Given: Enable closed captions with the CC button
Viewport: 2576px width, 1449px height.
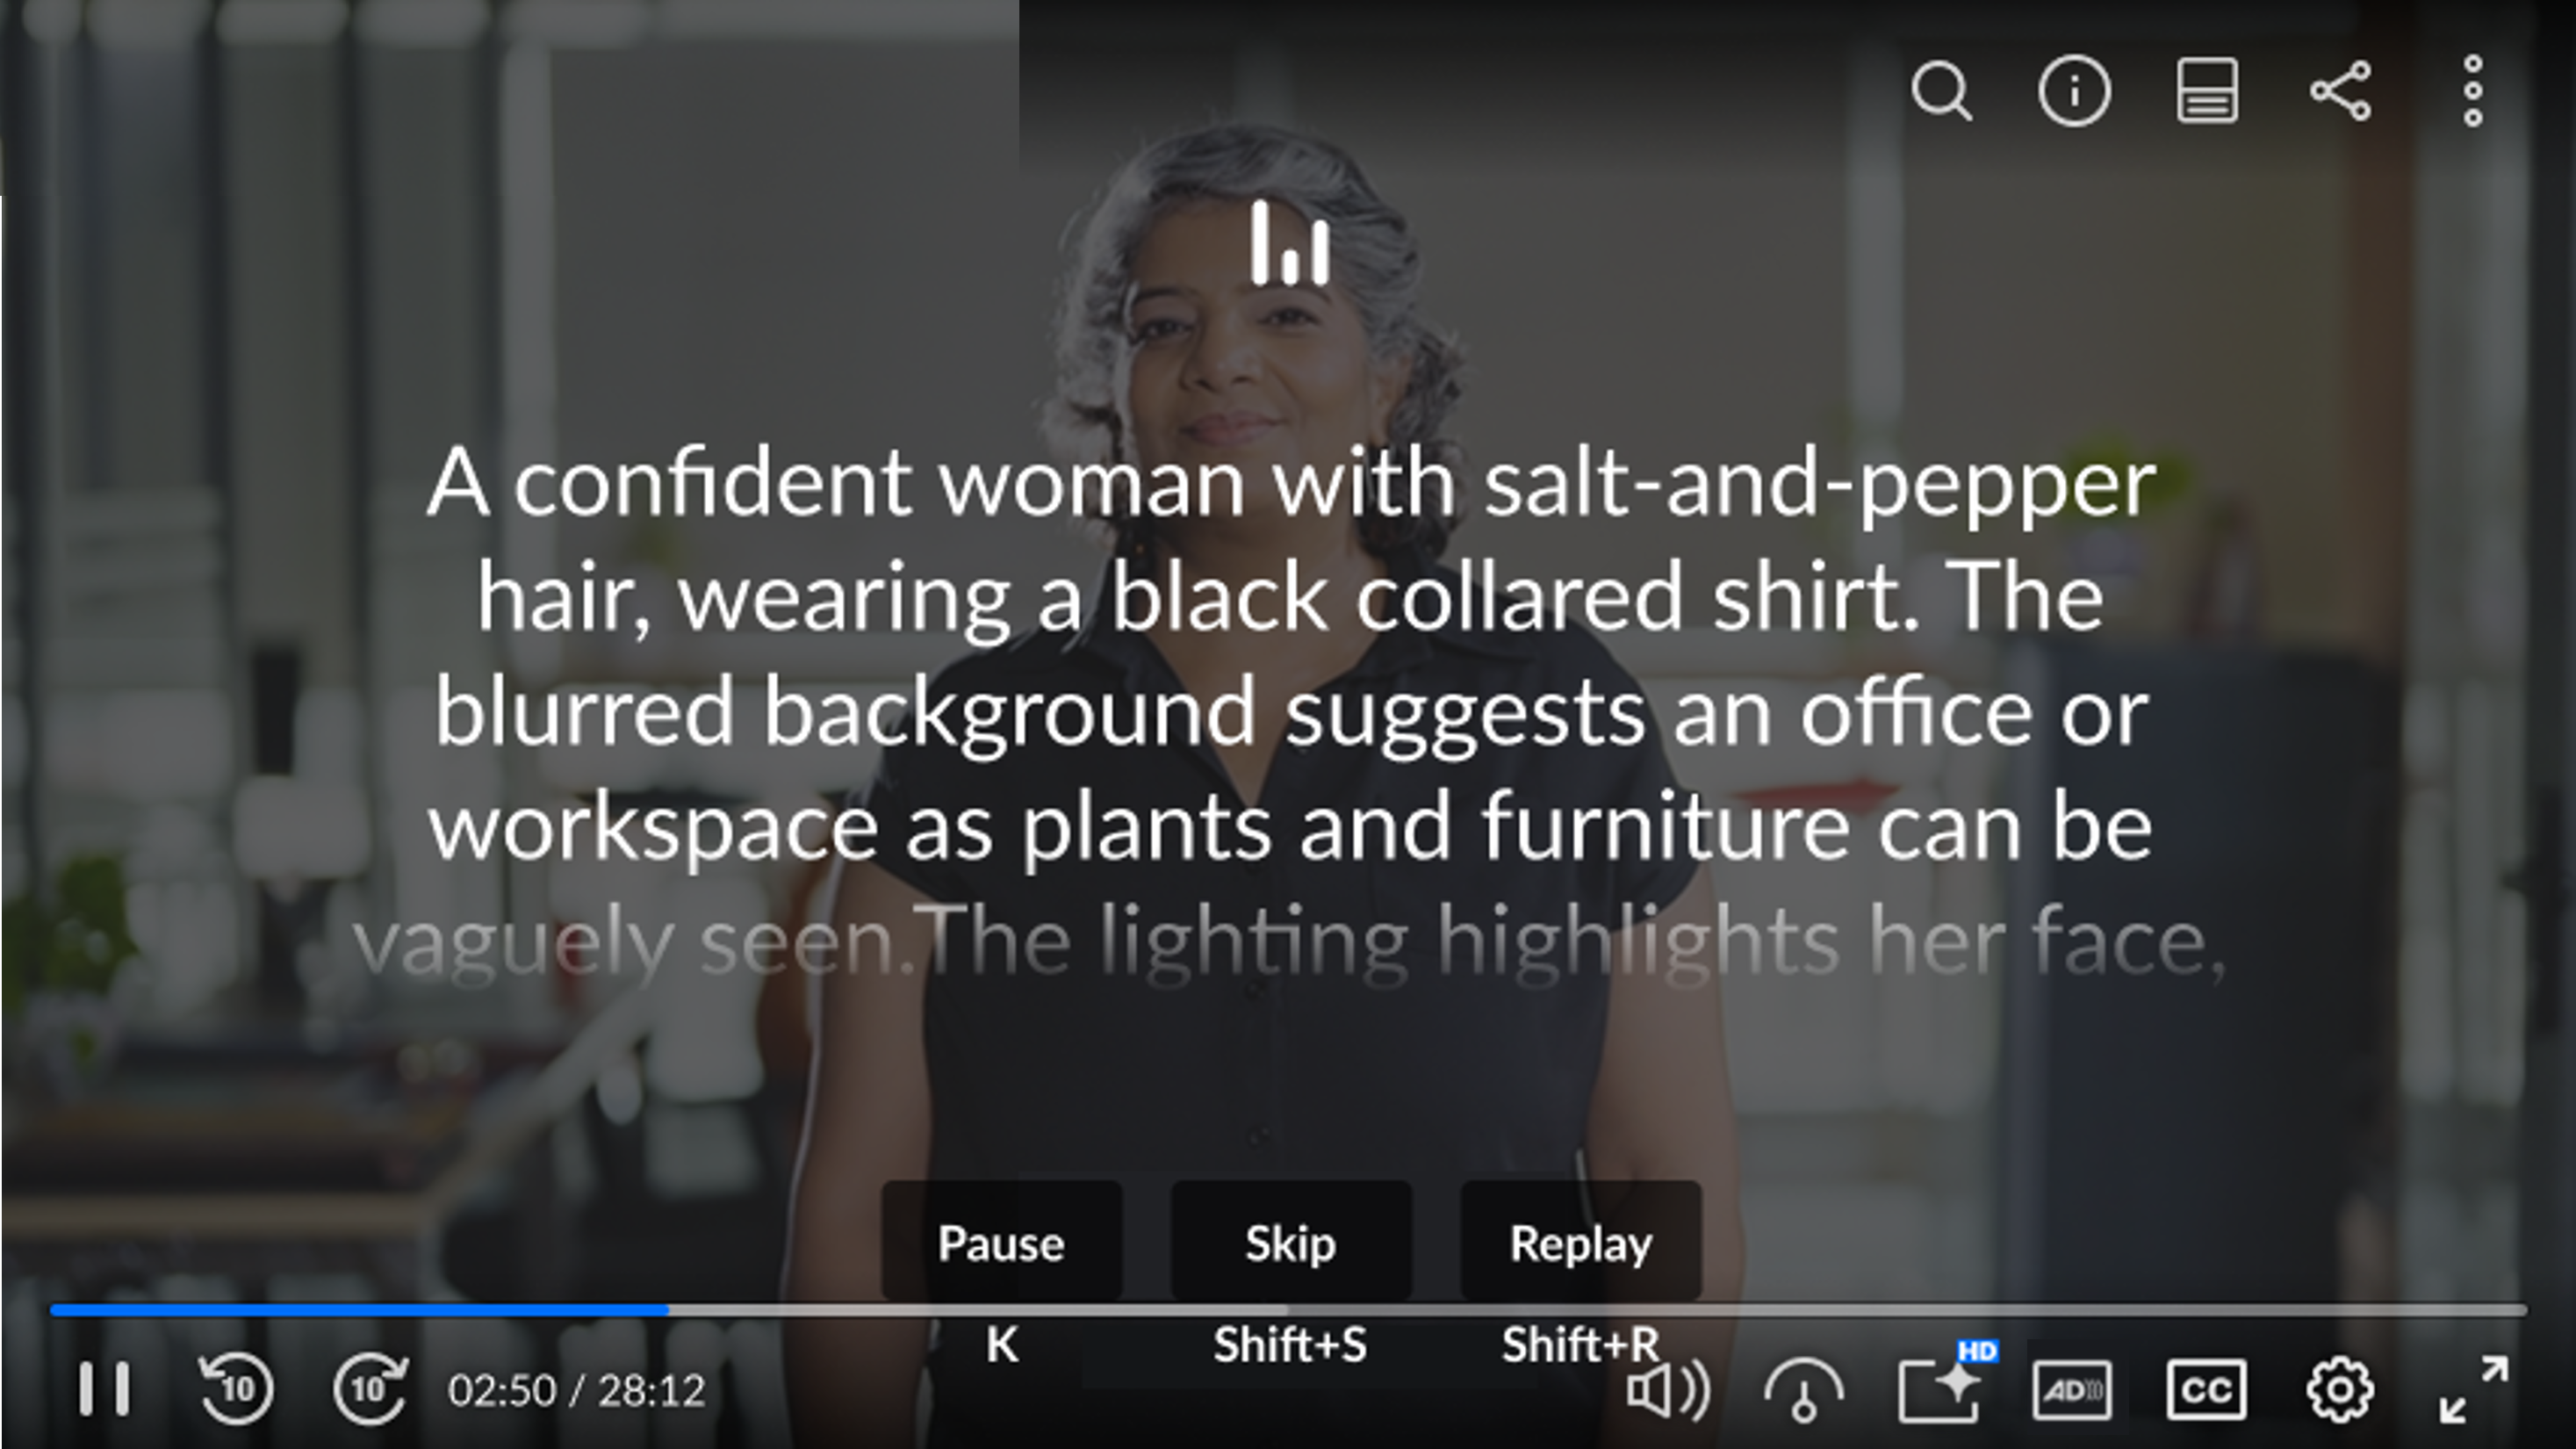Looking at the screenshot, I should [2209, 1388].
